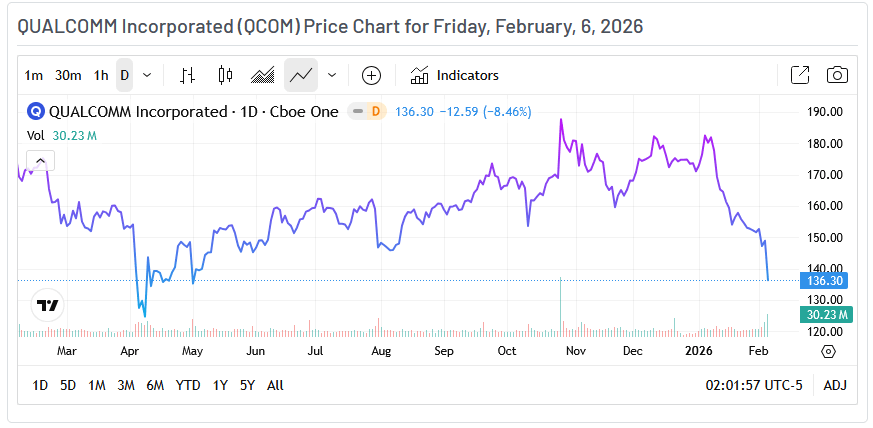This screenshot has height=428, width=873.
Task: Open chart settings gear near time axis
Action: pyautogui.click(x=828, y=351)
